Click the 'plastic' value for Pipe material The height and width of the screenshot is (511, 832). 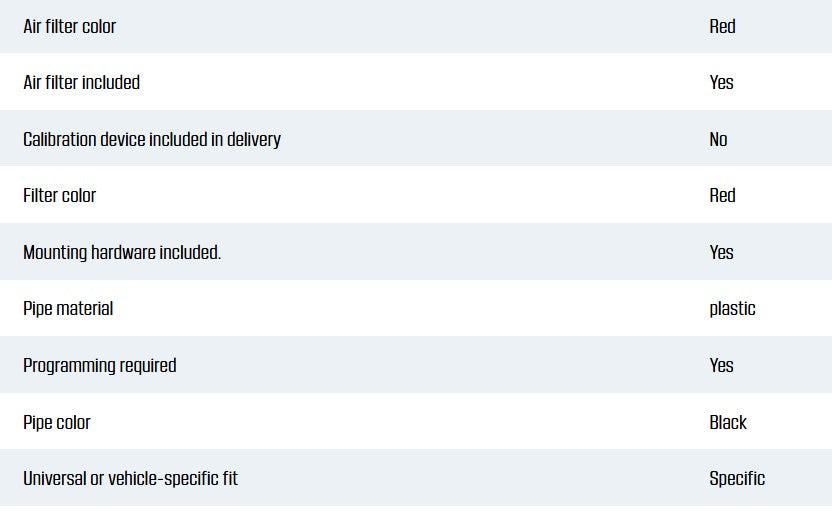tap(732, 308)
